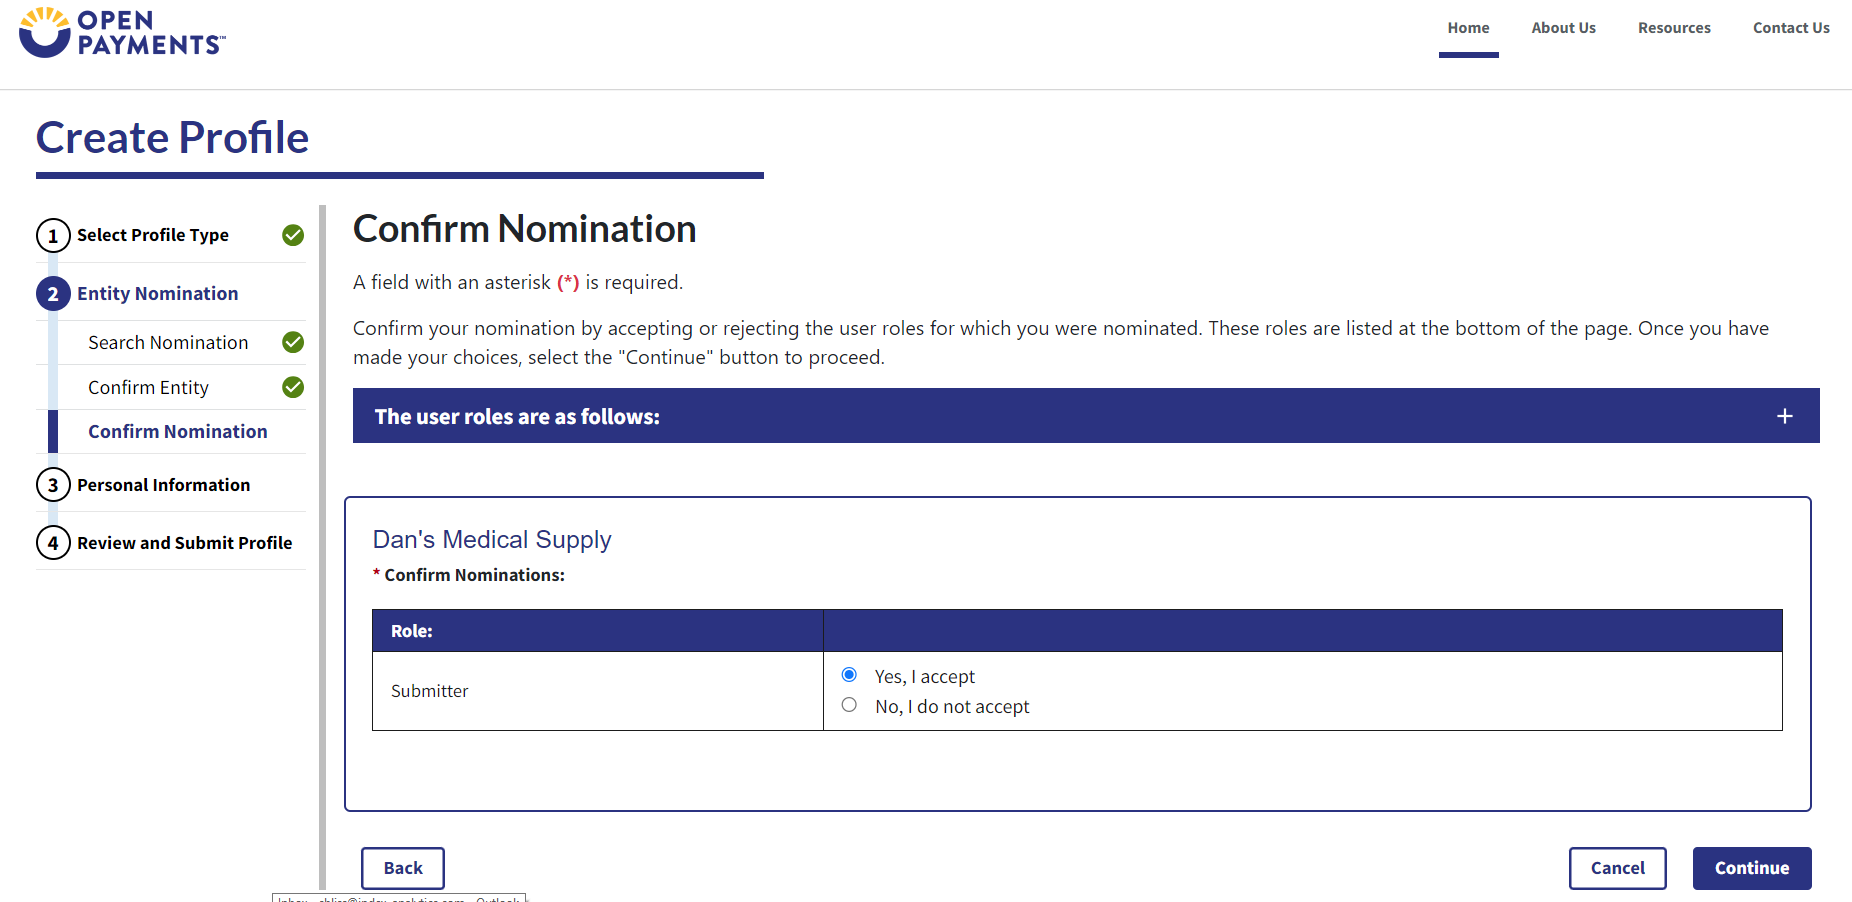Go to About Us menu item

click(x=1563, y=28)
